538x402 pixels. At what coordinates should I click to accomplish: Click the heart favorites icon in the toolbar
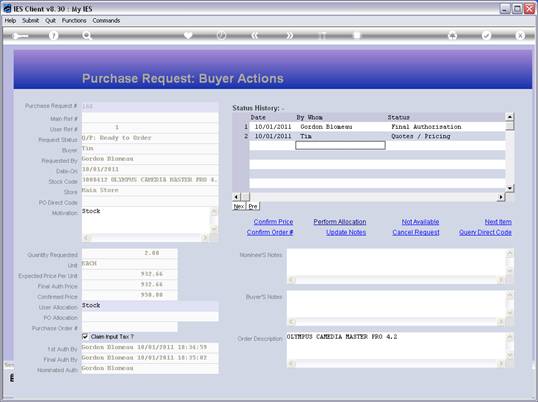pyautogui.click(x=188, y=36)
